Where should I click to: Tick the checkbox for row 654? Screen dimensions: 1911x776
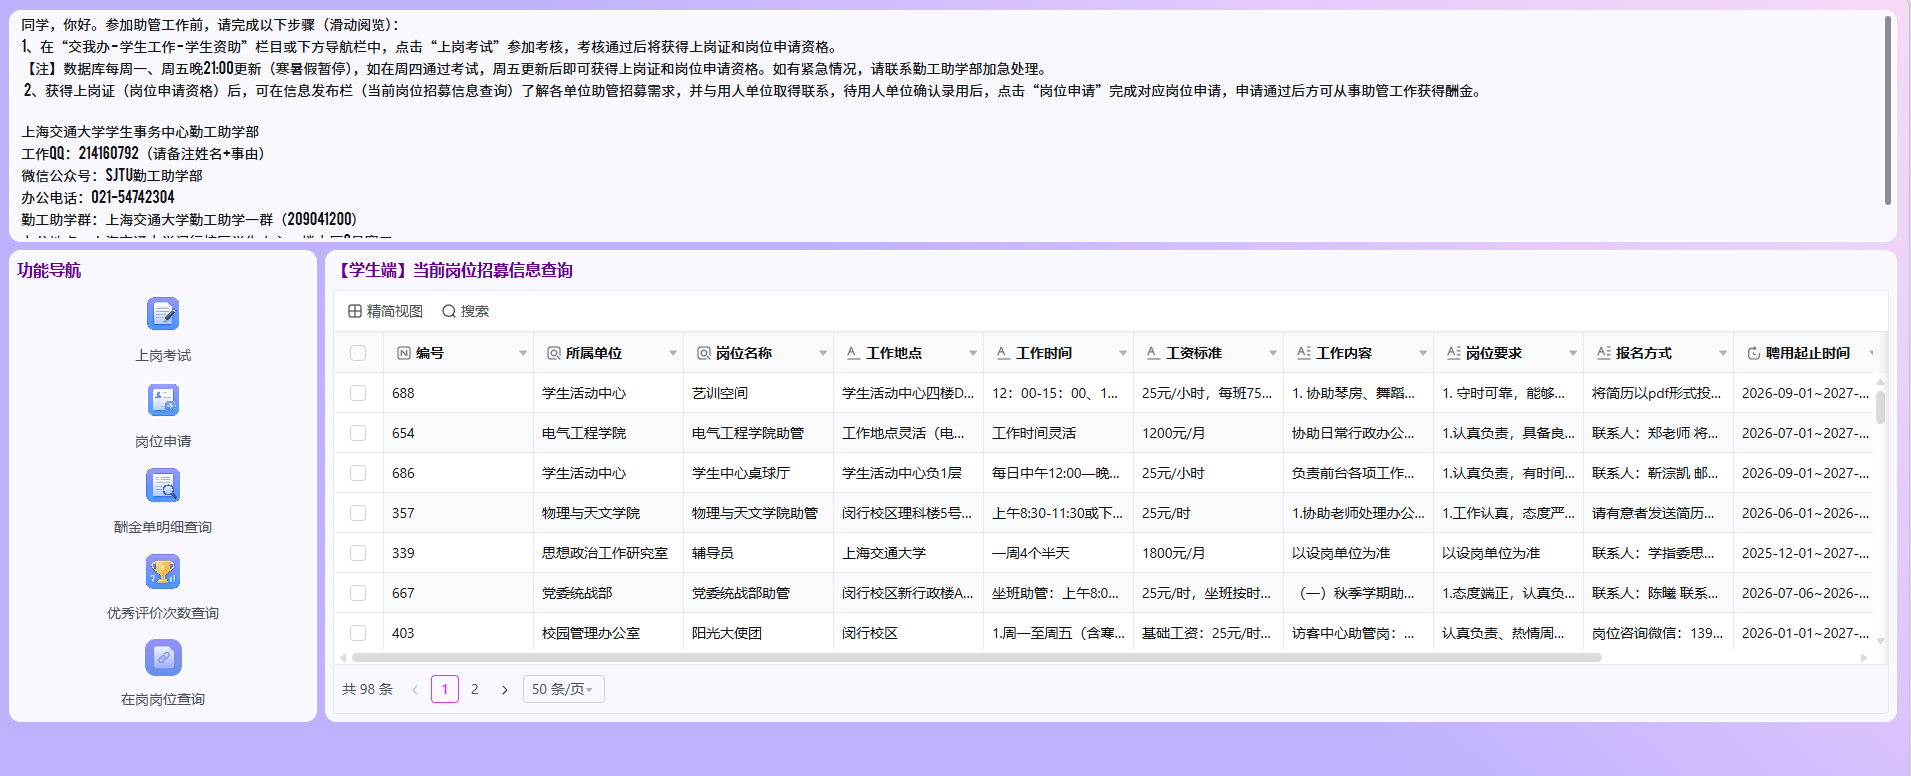tap(358, 433)
